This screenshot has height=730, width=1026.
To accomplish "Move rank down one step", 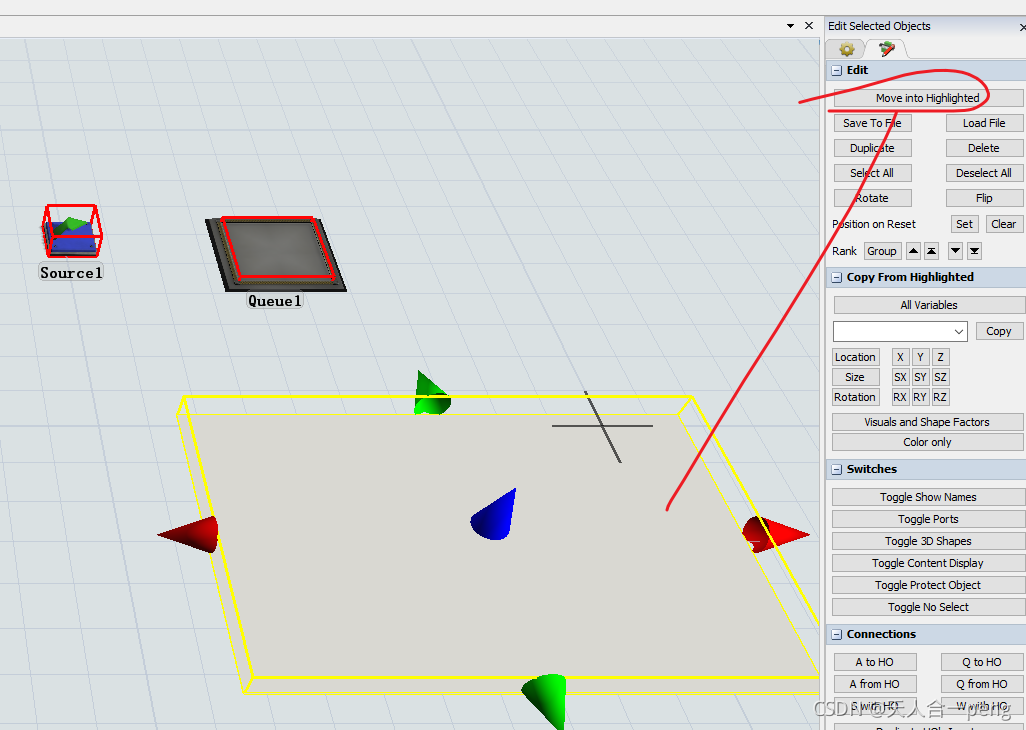I will [x=955, y=251].
